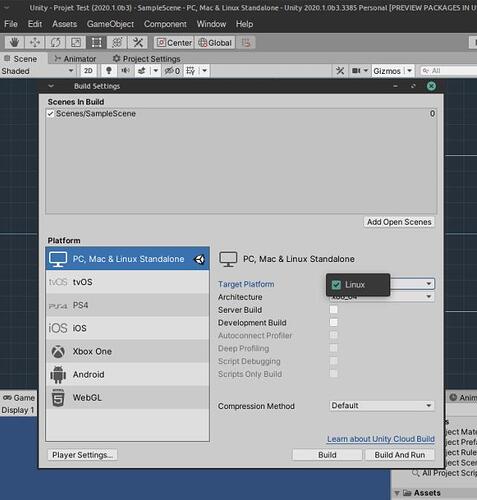
Task: Open Assets menu
Action: 64,24
